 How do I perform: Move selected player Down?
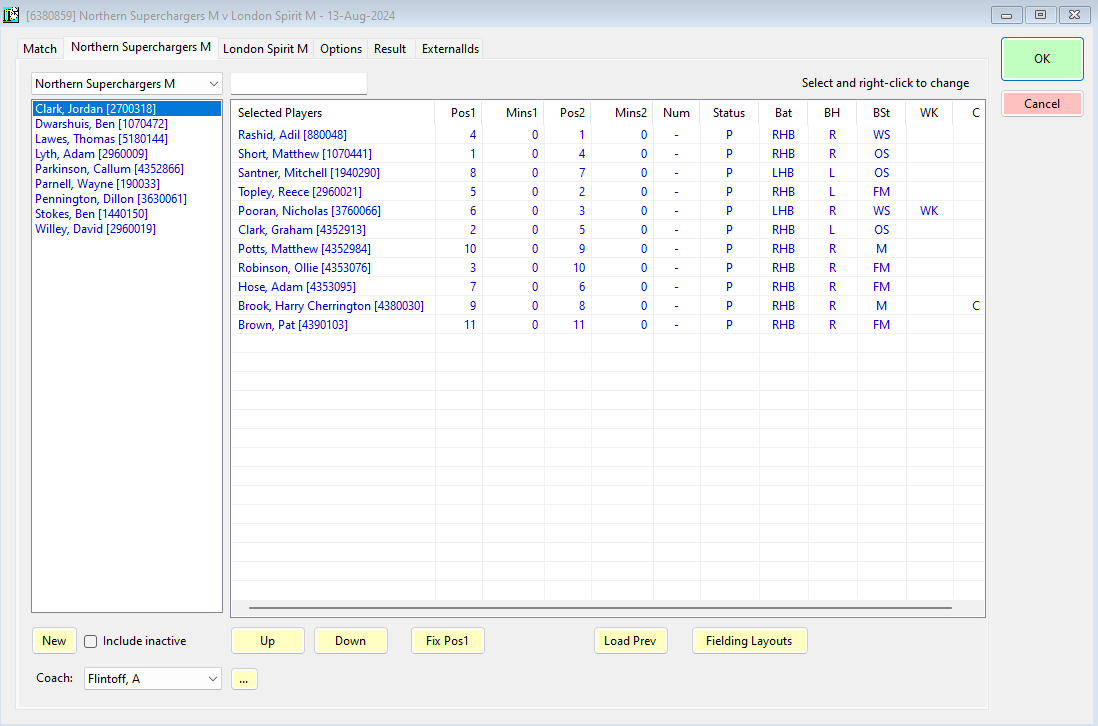click(x=350, y=641)
